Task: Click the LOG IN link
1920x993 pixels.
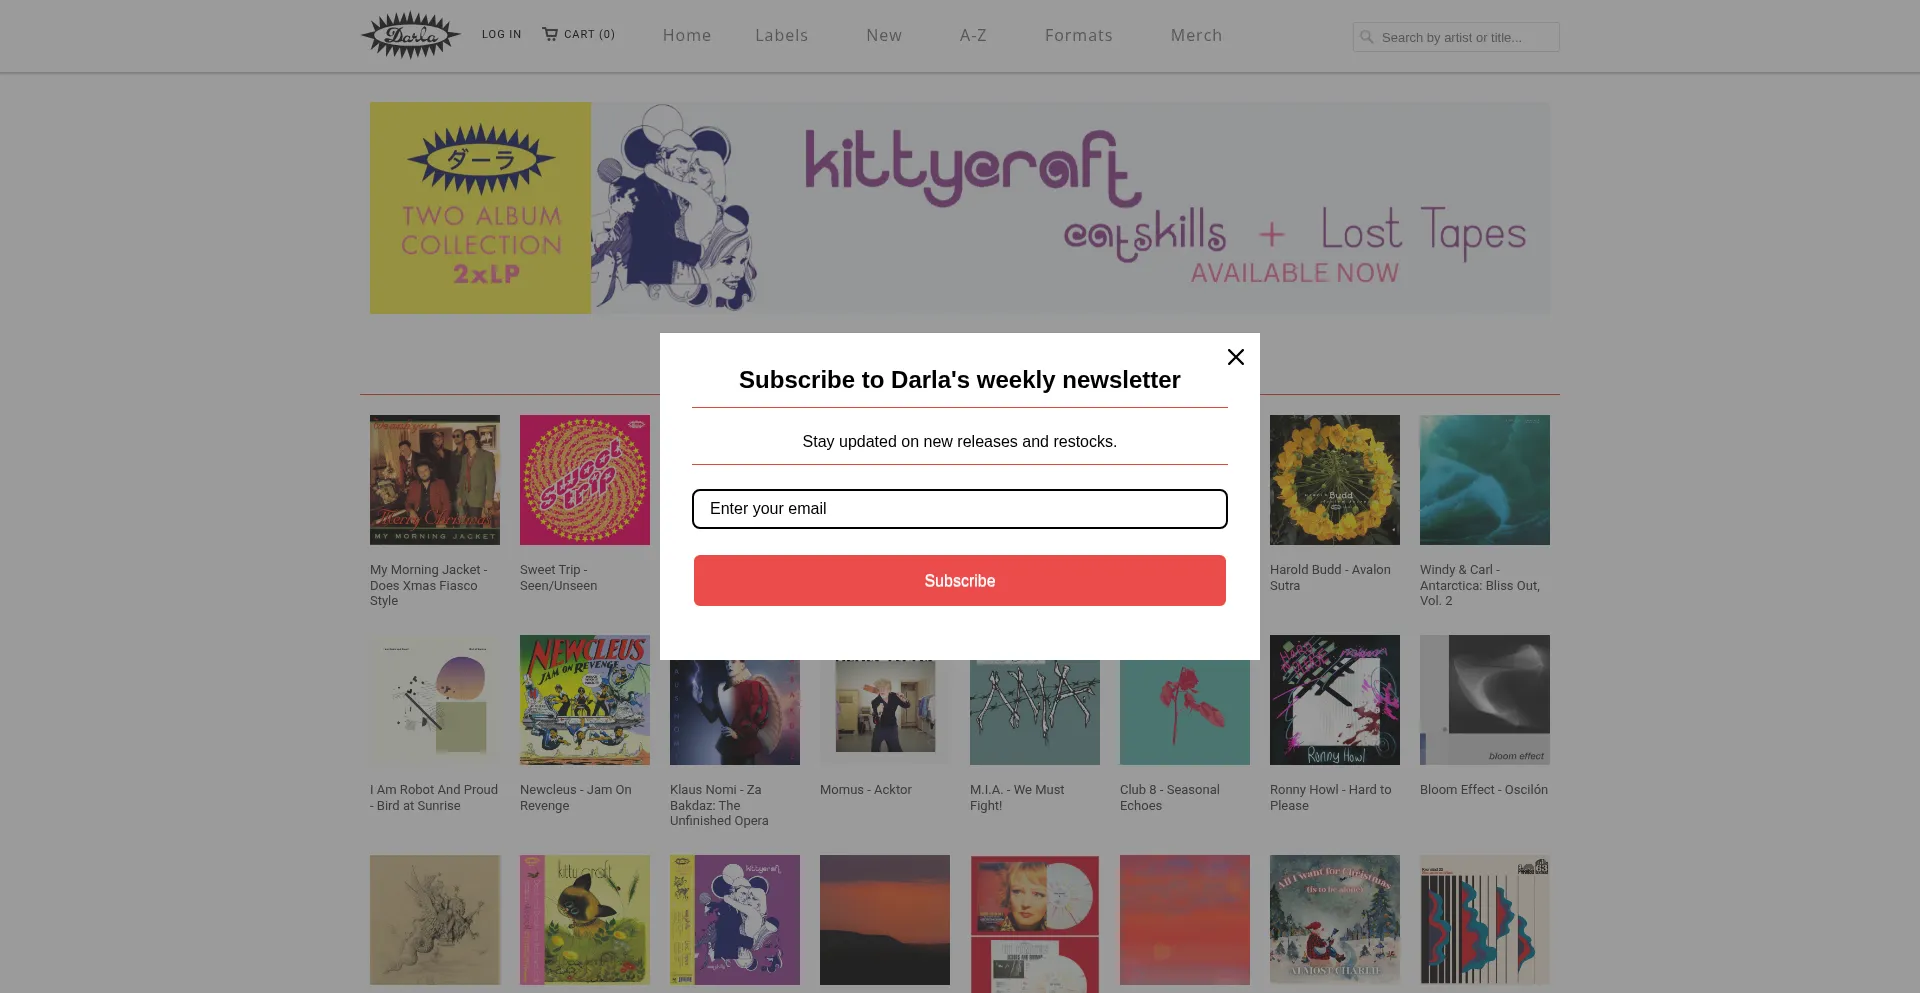Action: (502, 34)
